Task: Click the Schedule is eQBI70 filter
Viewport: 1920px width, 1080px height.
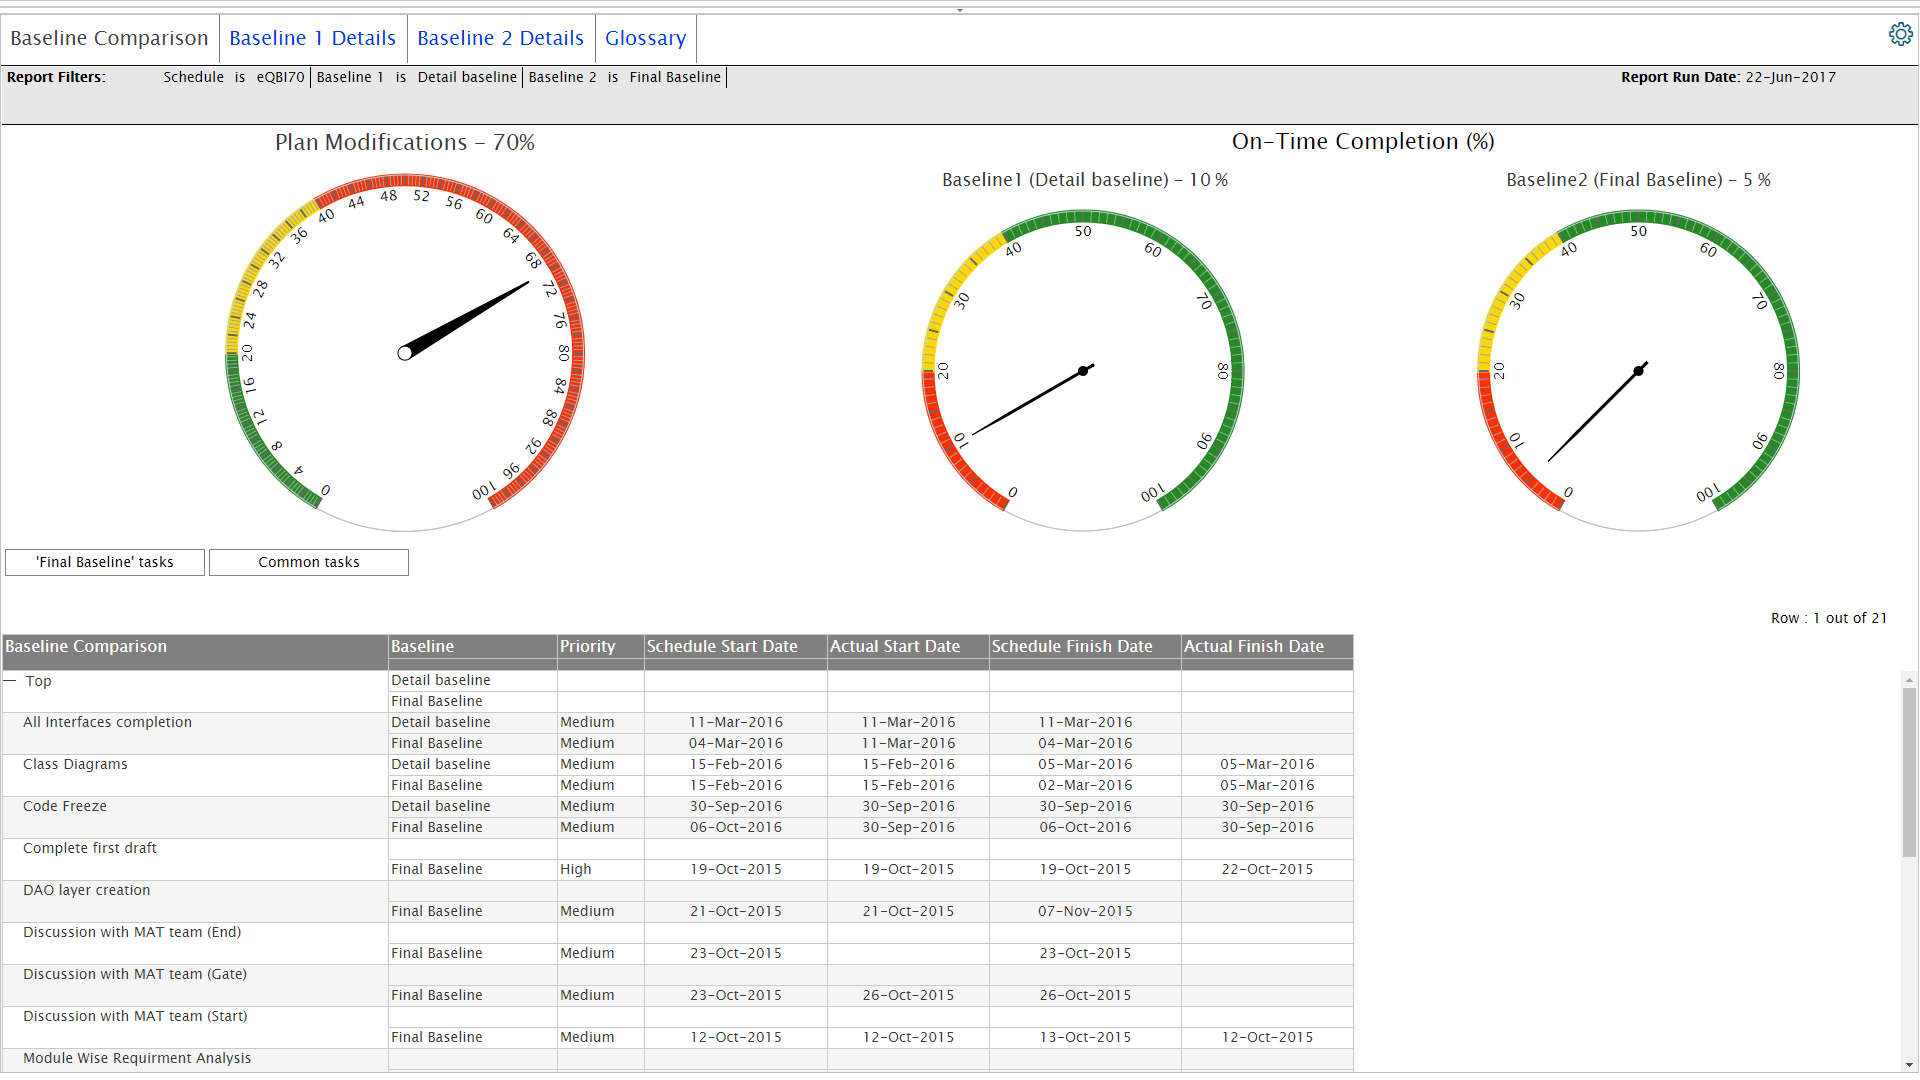Action: (x=234, y=77)
